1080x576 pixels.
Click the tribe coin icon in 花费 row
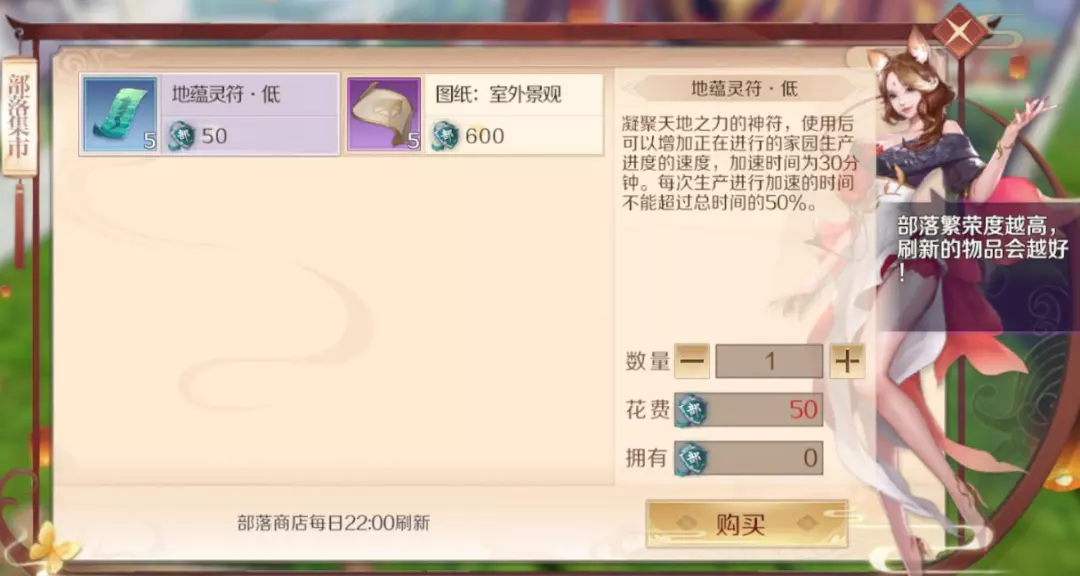tap(691, 410)
